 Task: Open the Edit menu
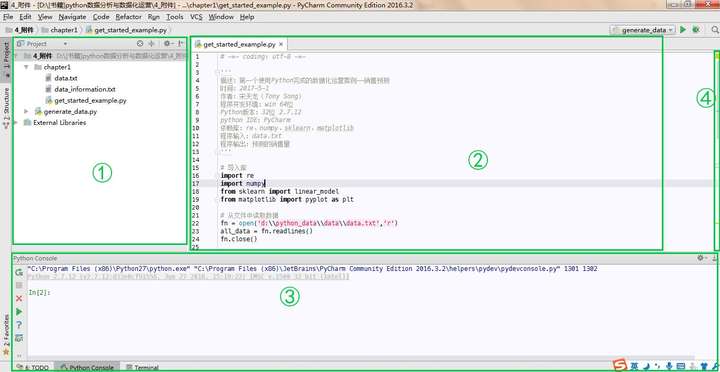tap(25, 17)
